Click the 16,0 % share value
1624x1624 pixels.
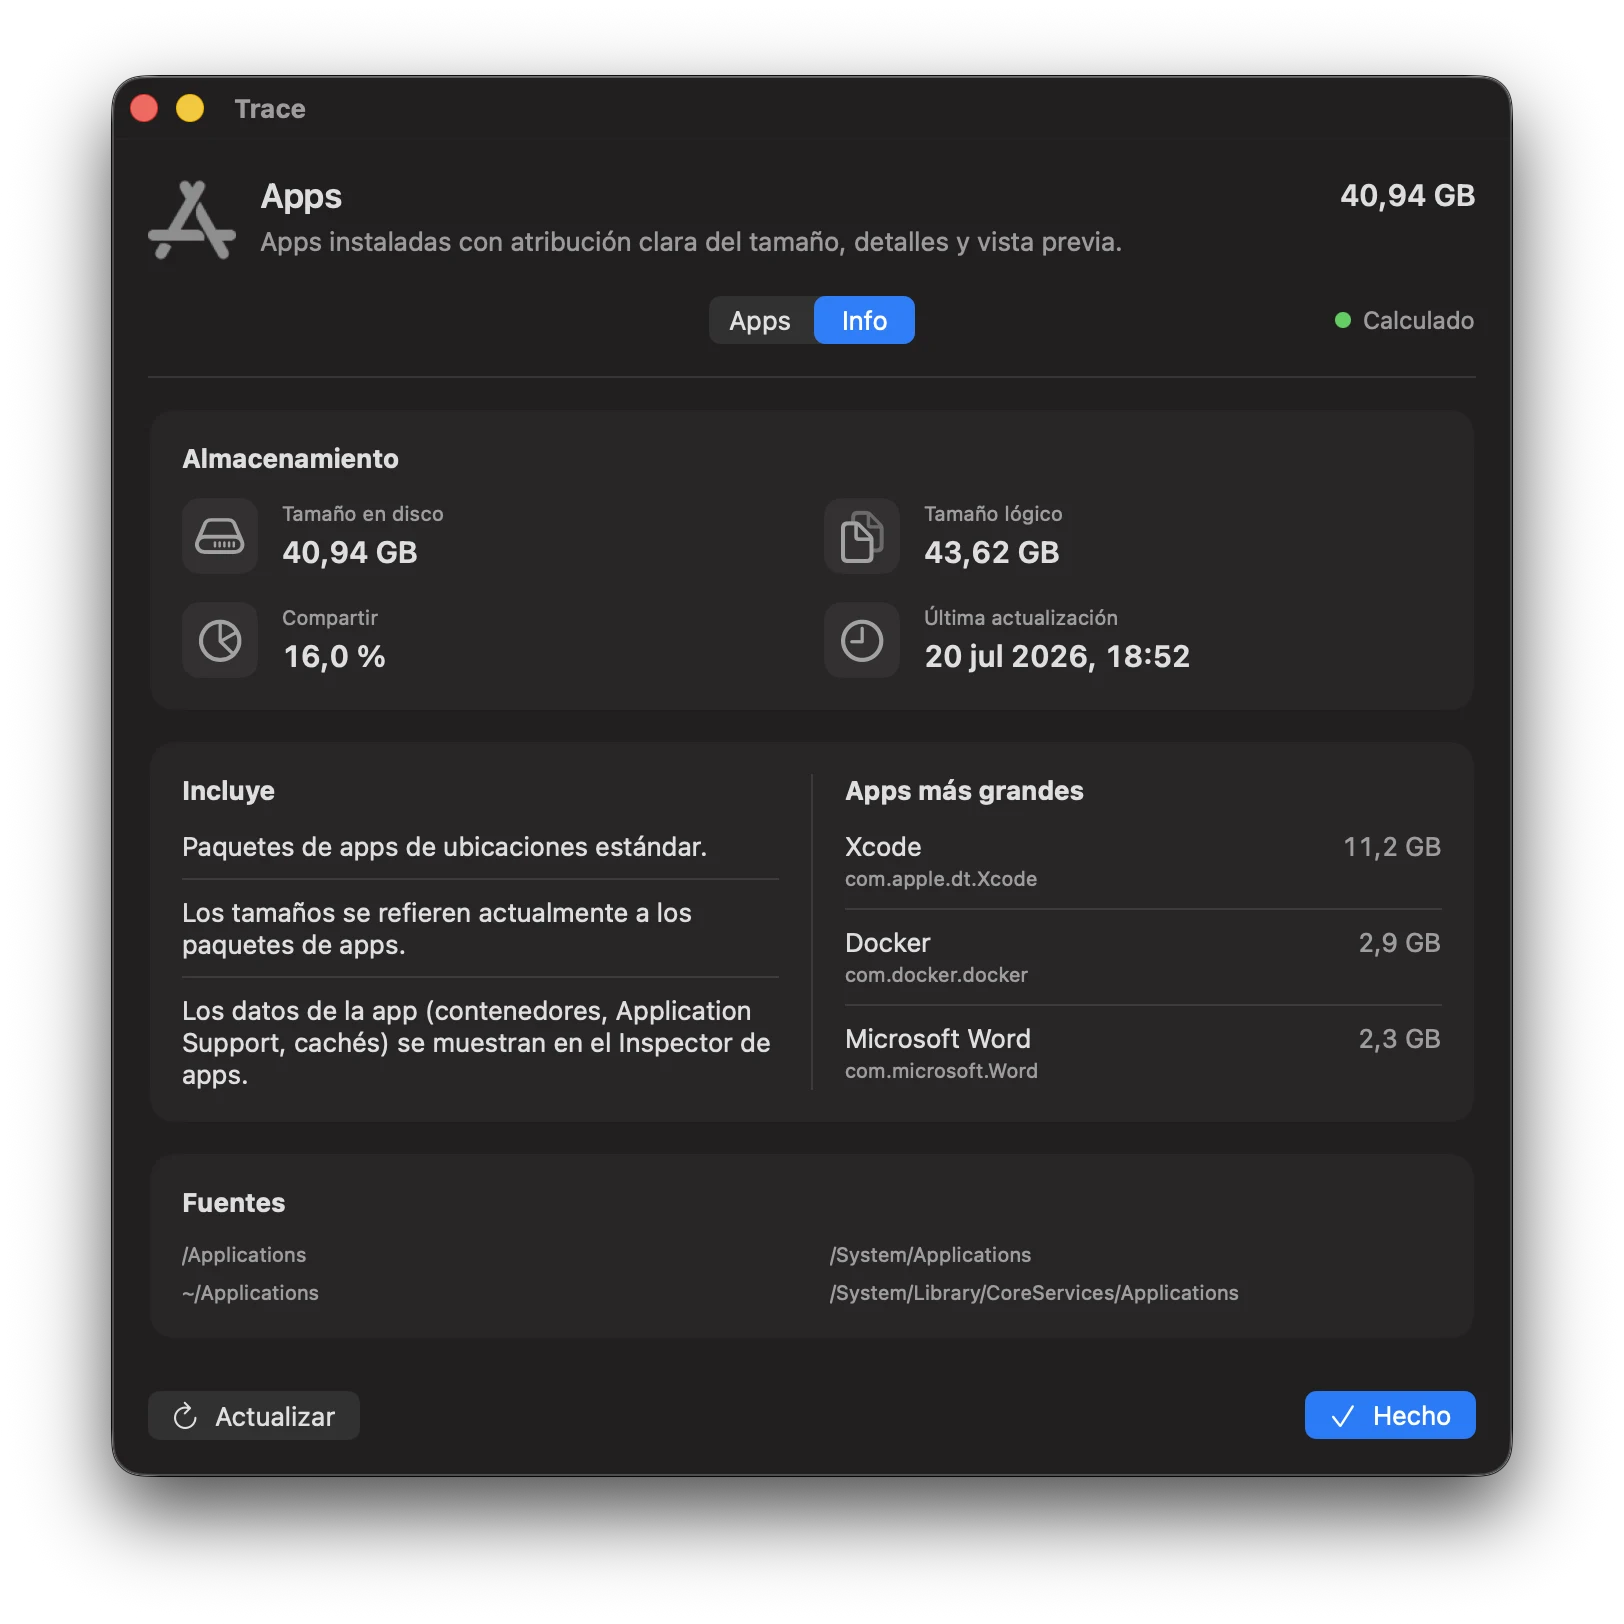[334, 656]
